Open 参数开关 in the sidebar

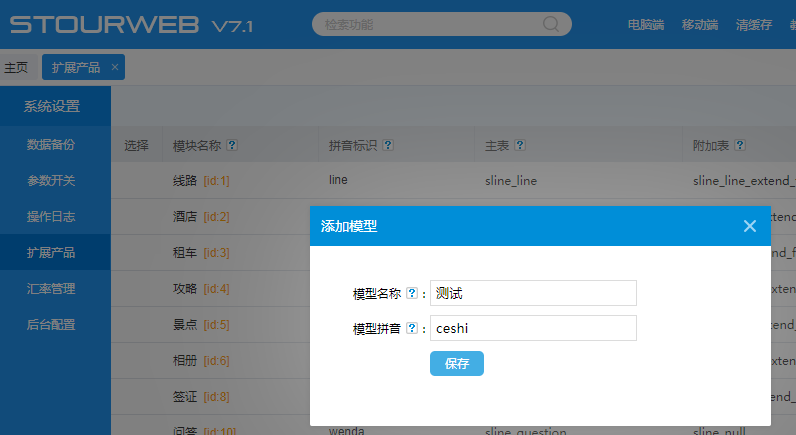51,181
